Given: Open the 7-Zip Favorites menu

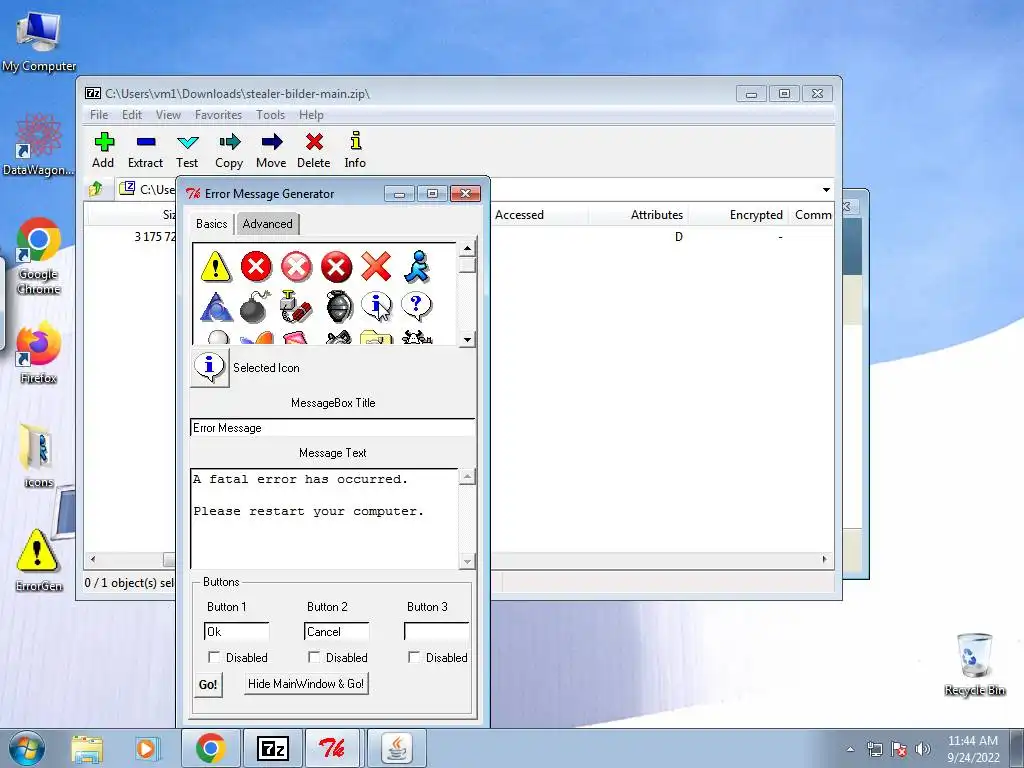Looking at the screenshot, I should pos(218,115).
